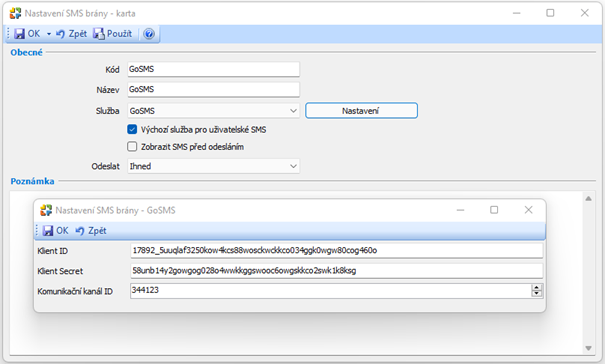This screenshot has width=605, height=364.
Task: Decrease Komunikační kanál ID with down spinner
Action: tap(537, 294)
